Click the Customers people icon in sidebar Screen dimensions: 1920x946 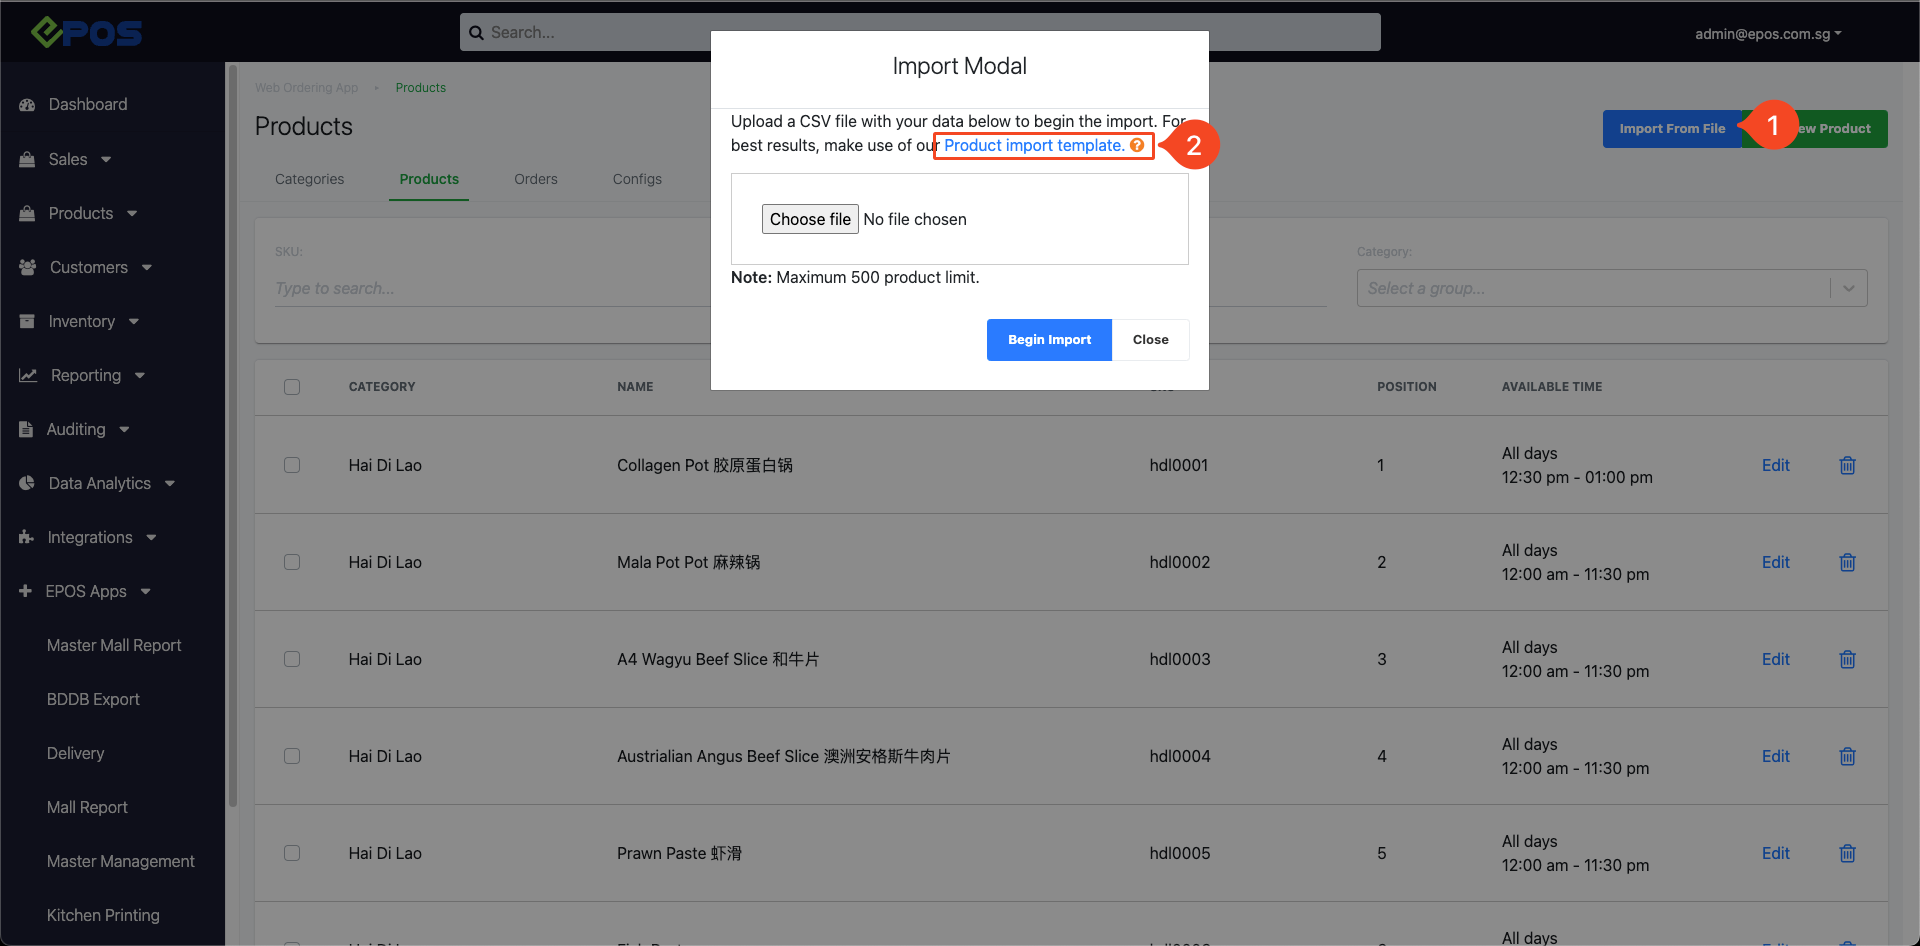tap(28, 267)
